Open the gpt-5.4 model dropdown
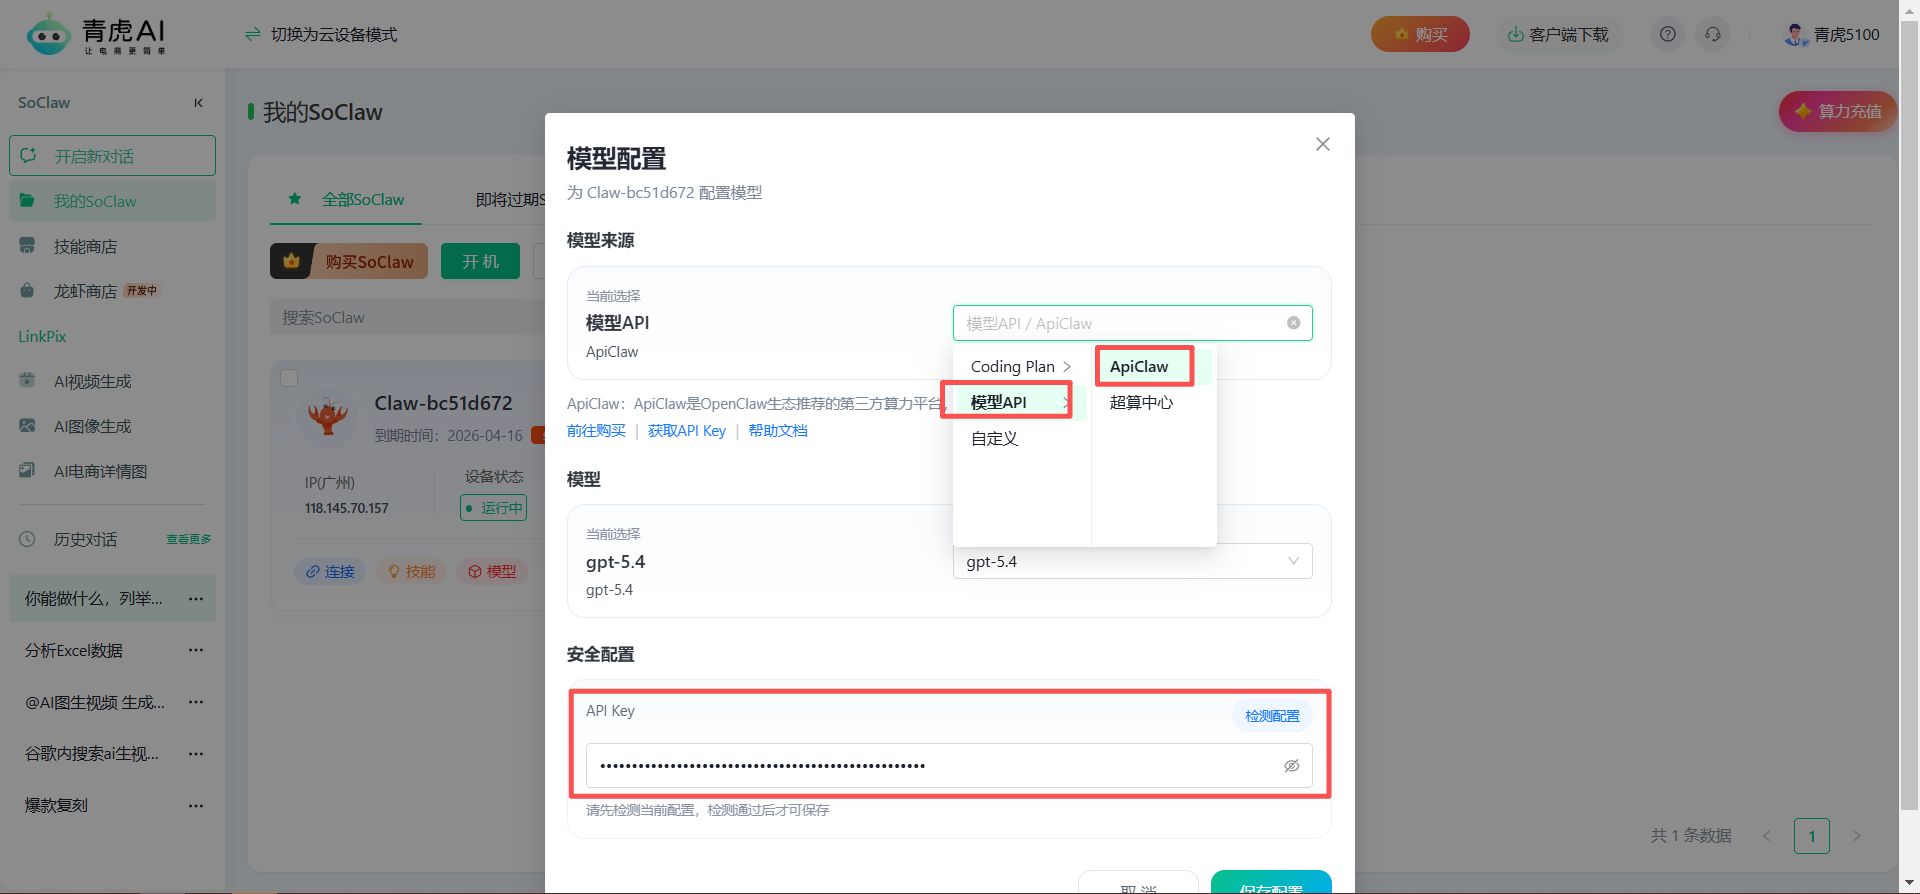 tap(1132, 561)
